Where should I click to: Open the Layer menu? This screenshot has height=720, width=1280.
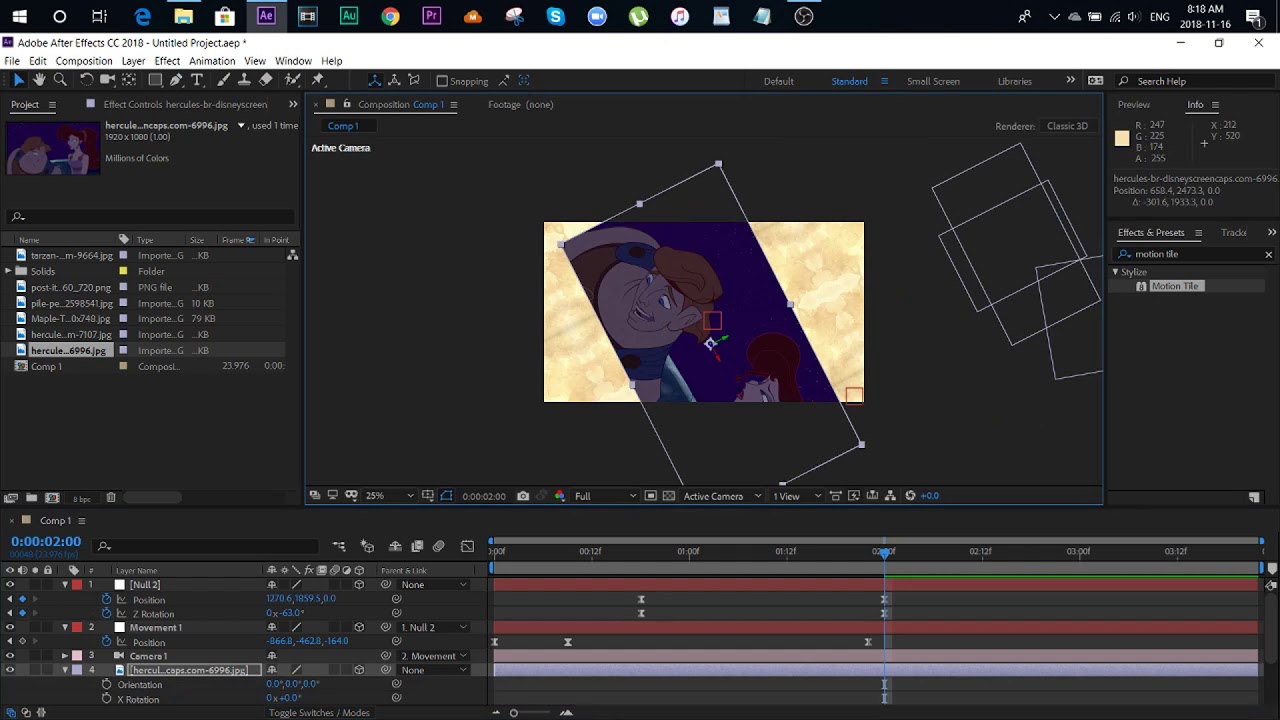click(133, 61)
